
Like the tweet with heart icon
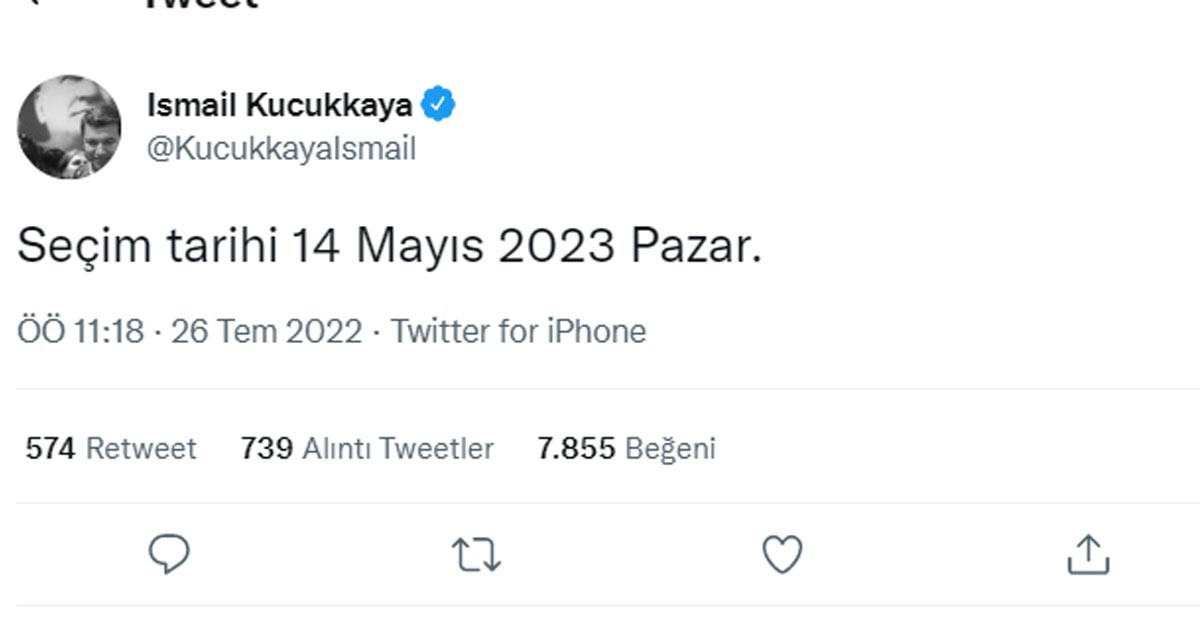782,555
